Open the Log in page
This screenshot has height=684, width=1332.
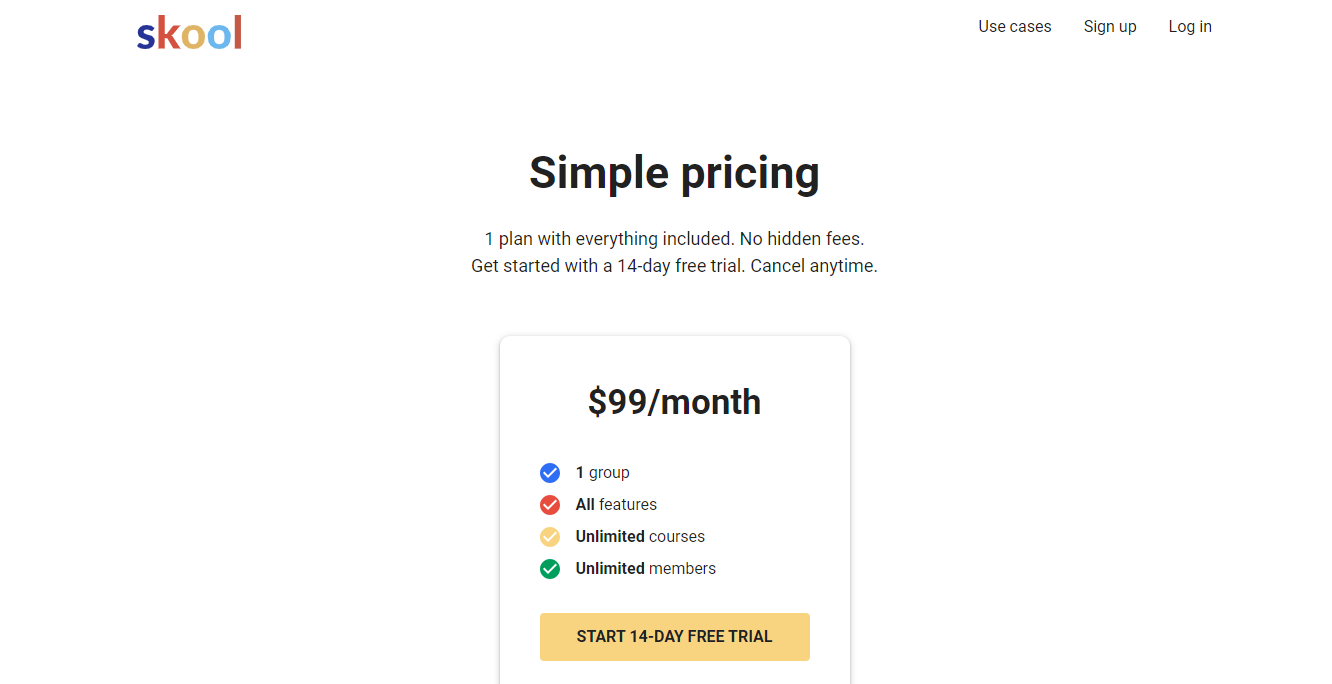coord(1190,27)
